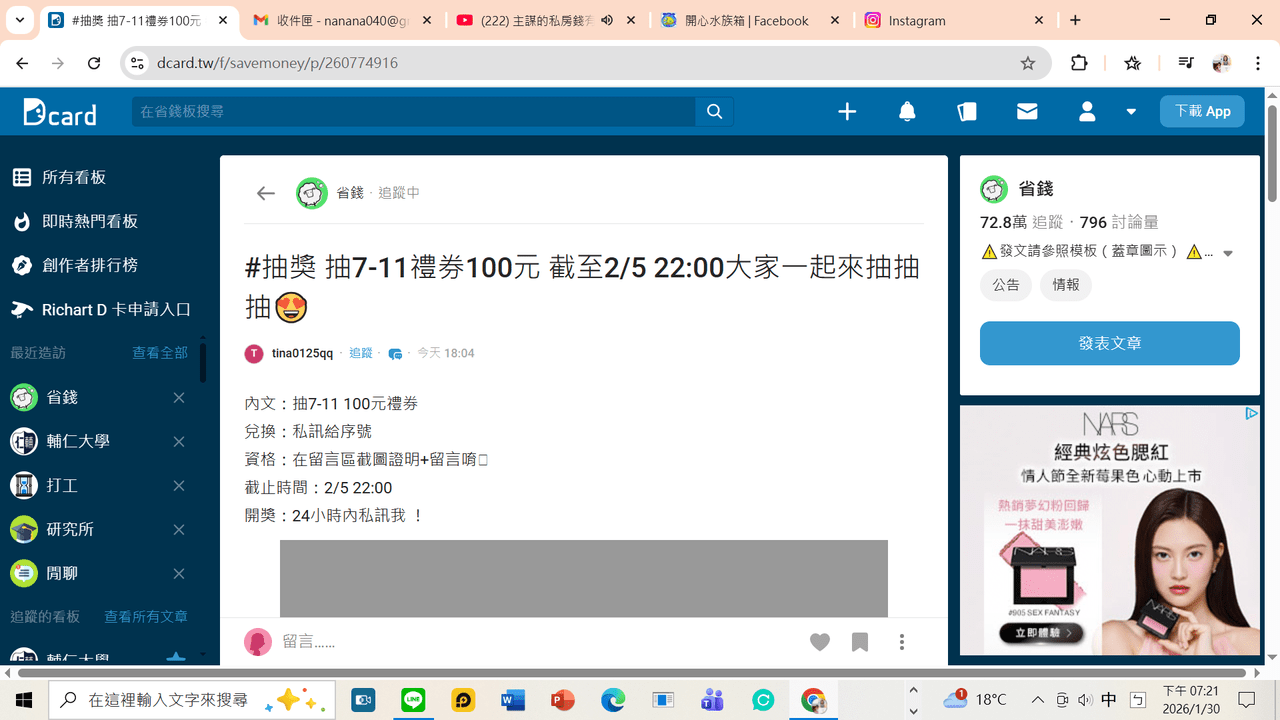Click the Dcard board search field
Viewport: 1280px width, 720px height.
coord(414,112)
